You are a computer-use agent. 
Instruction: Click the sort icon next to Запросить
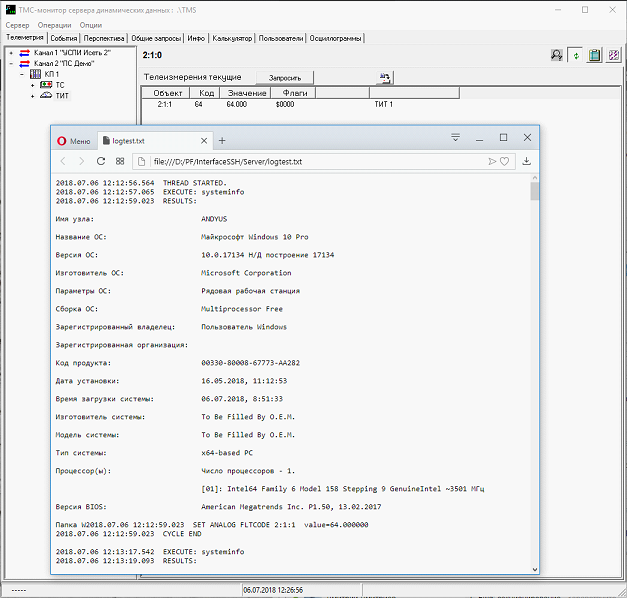coord(384,77)
